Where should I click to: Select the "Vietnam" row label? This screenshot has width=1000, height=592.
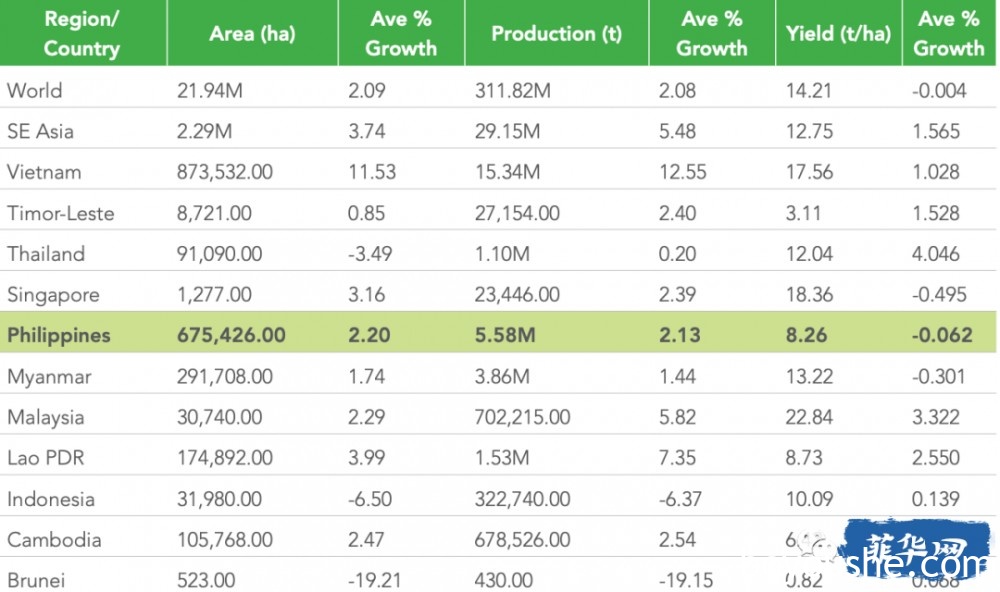pos(44,172)
